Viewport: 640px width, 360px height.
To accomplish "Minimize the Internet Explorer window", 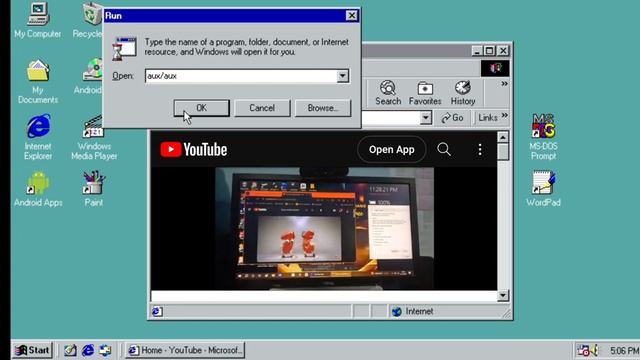I will (x=477, y=51).
